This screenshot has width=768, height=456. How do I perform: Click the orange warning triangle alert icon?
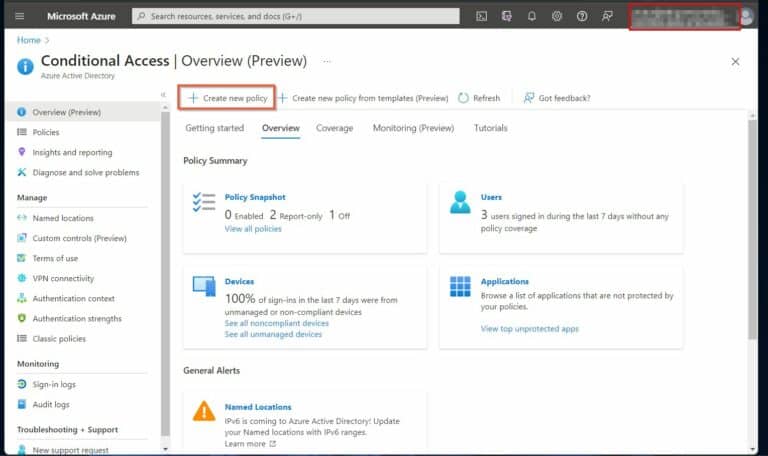(204, 411)
